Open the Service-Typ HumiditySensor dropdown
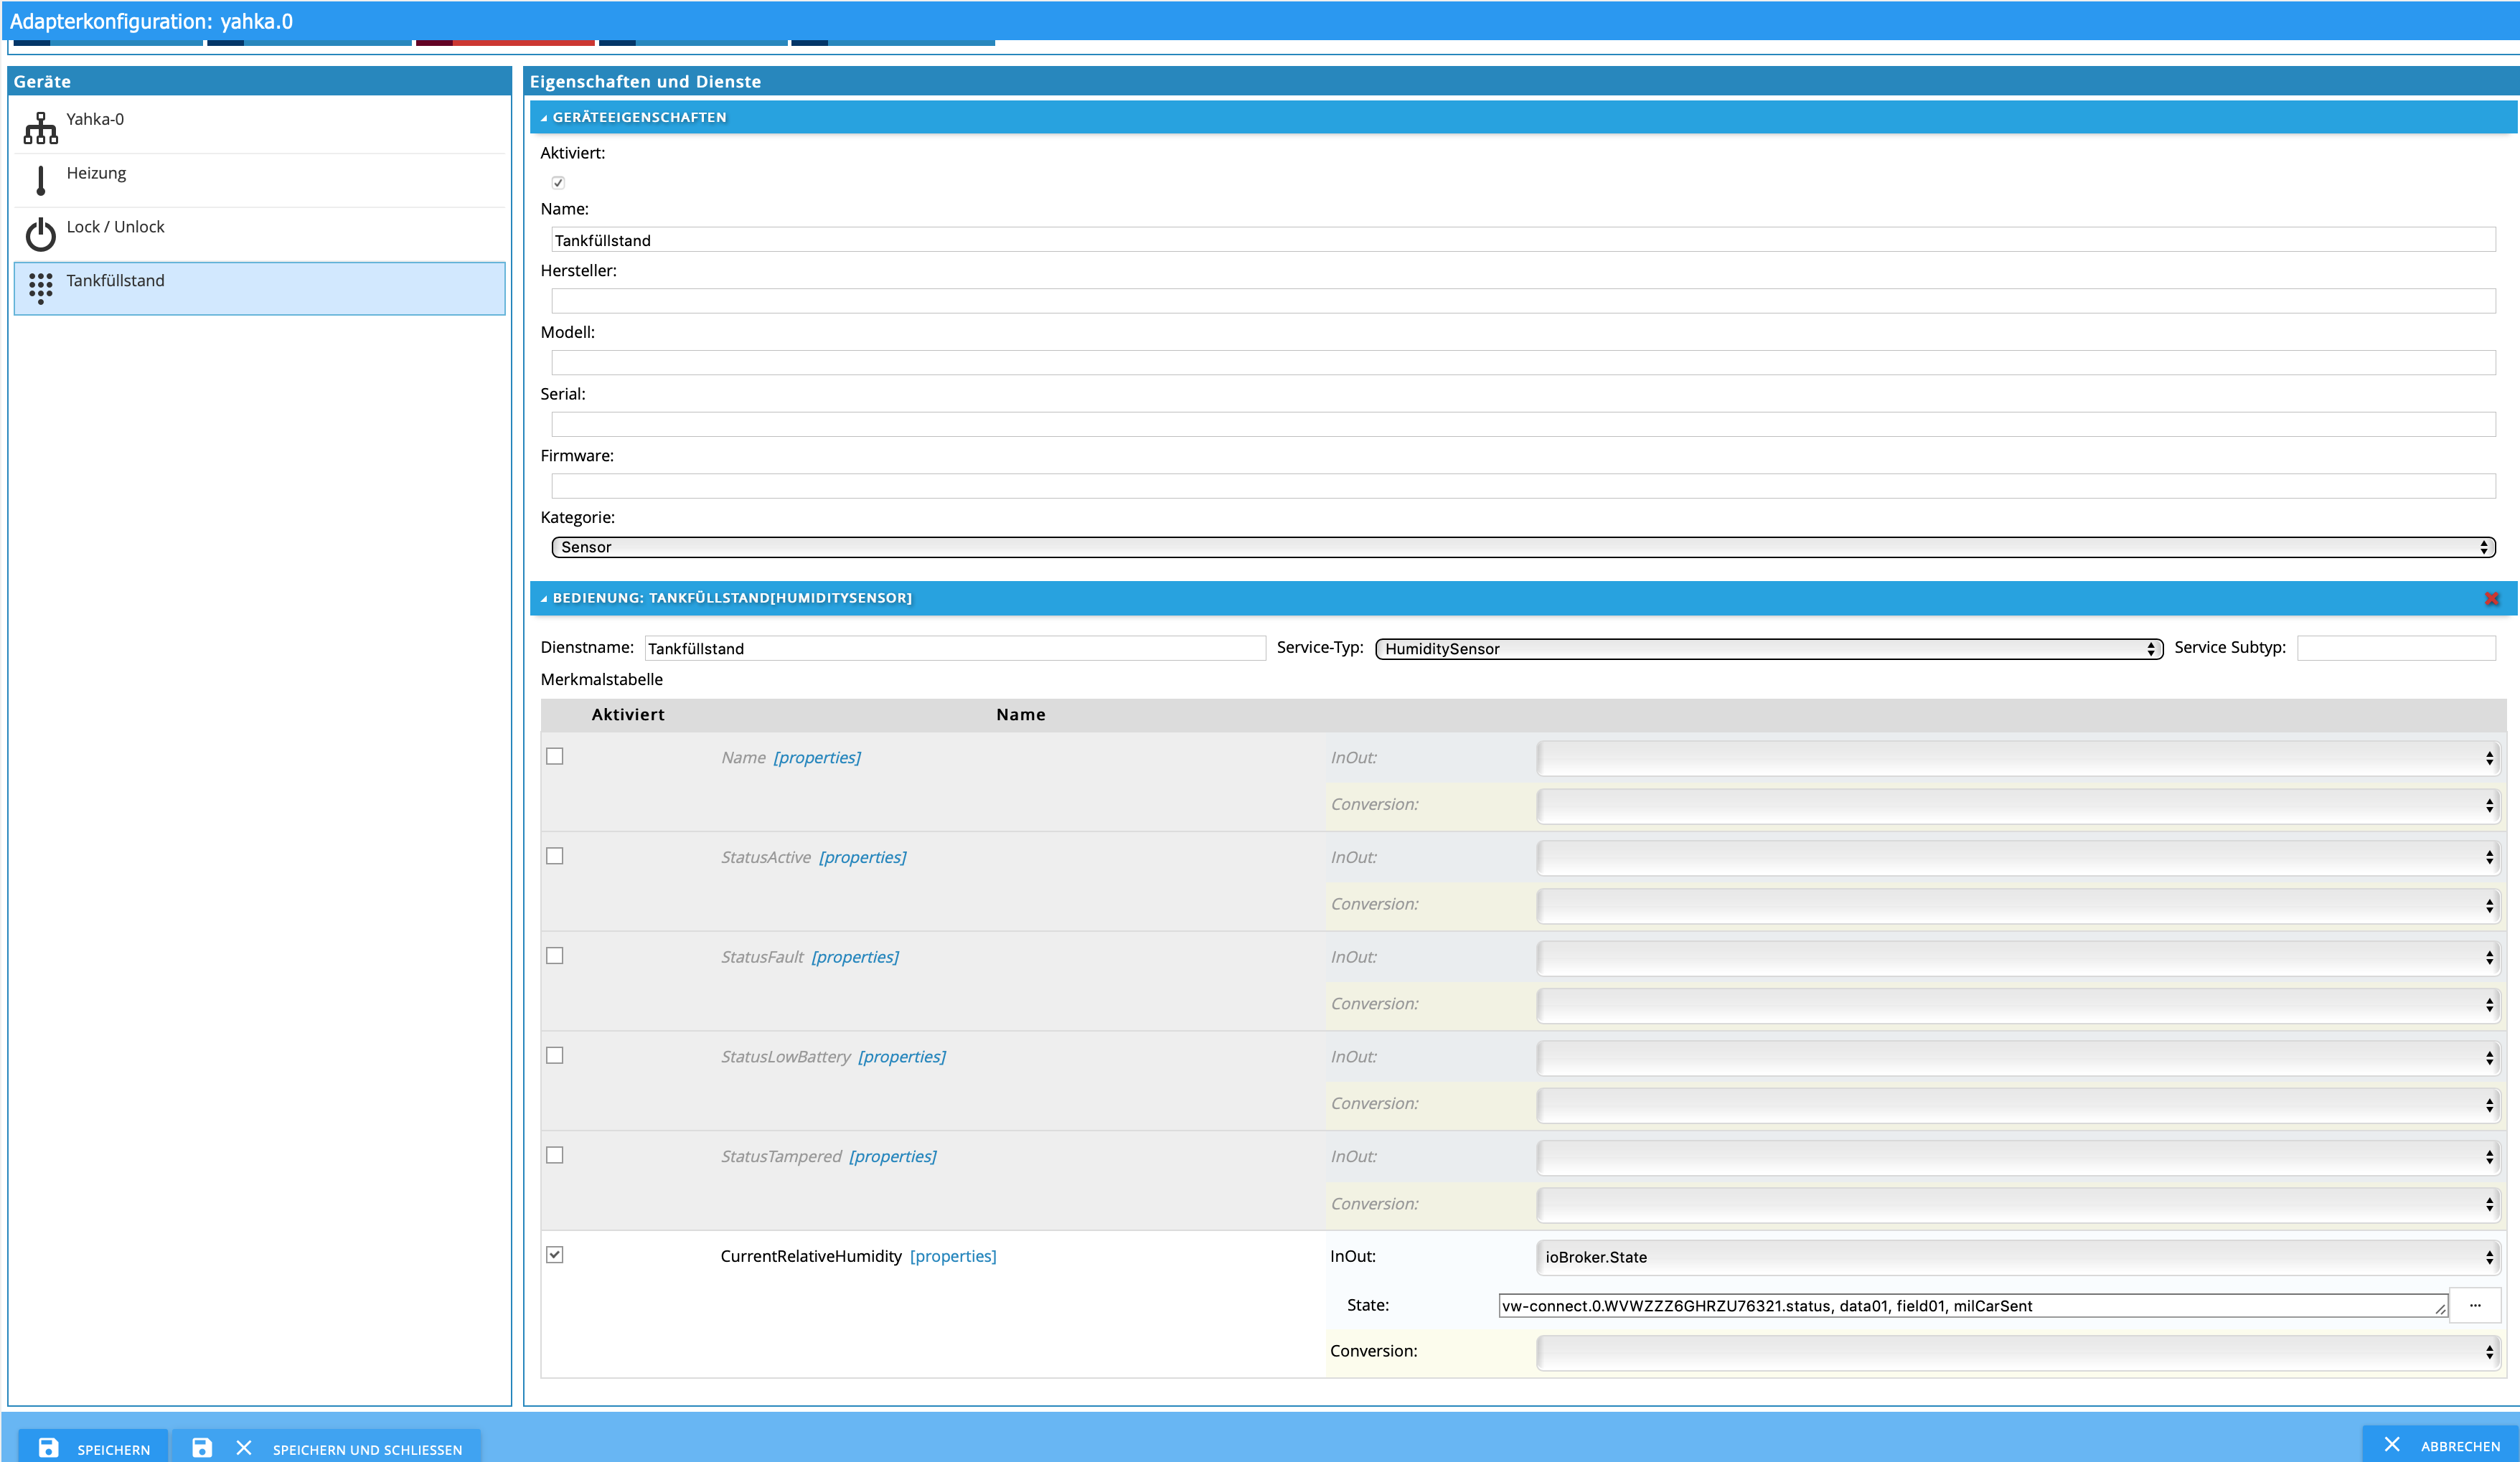The width and height of the screenshot is (2520, 1462). pos(1768,649)
